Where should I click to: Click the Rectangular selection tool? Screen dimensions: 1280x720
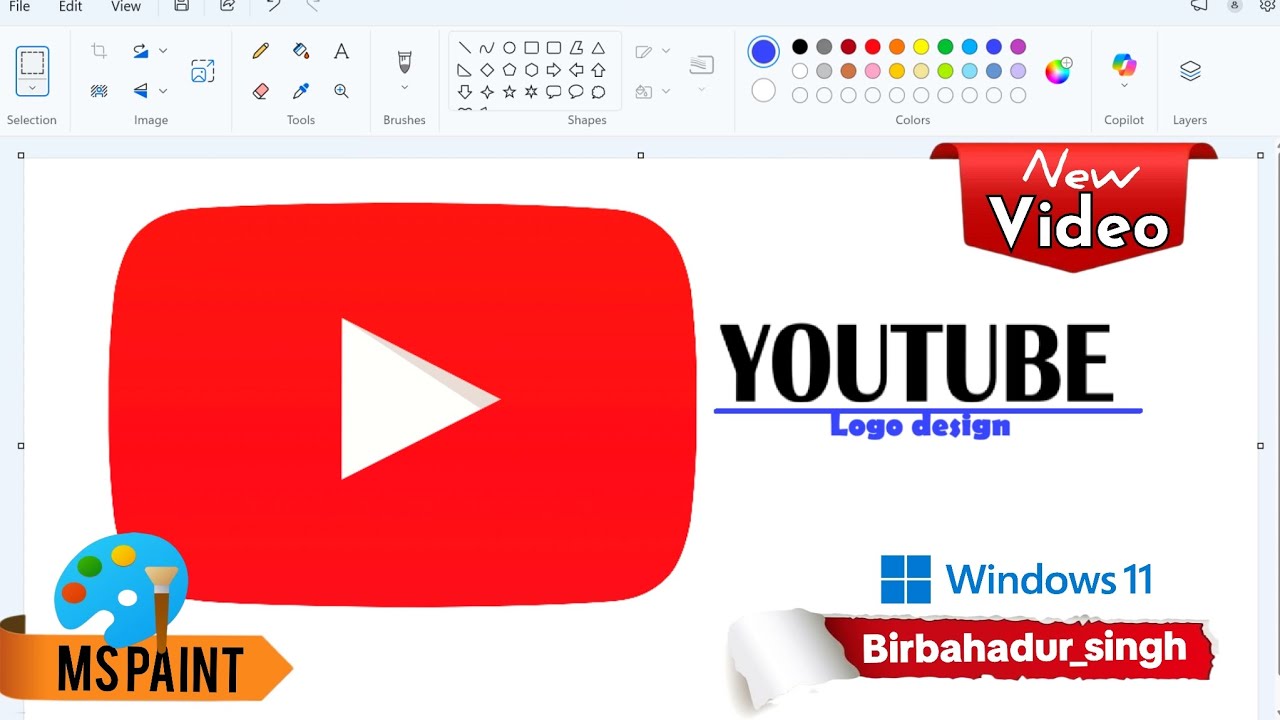click(32, 63)
